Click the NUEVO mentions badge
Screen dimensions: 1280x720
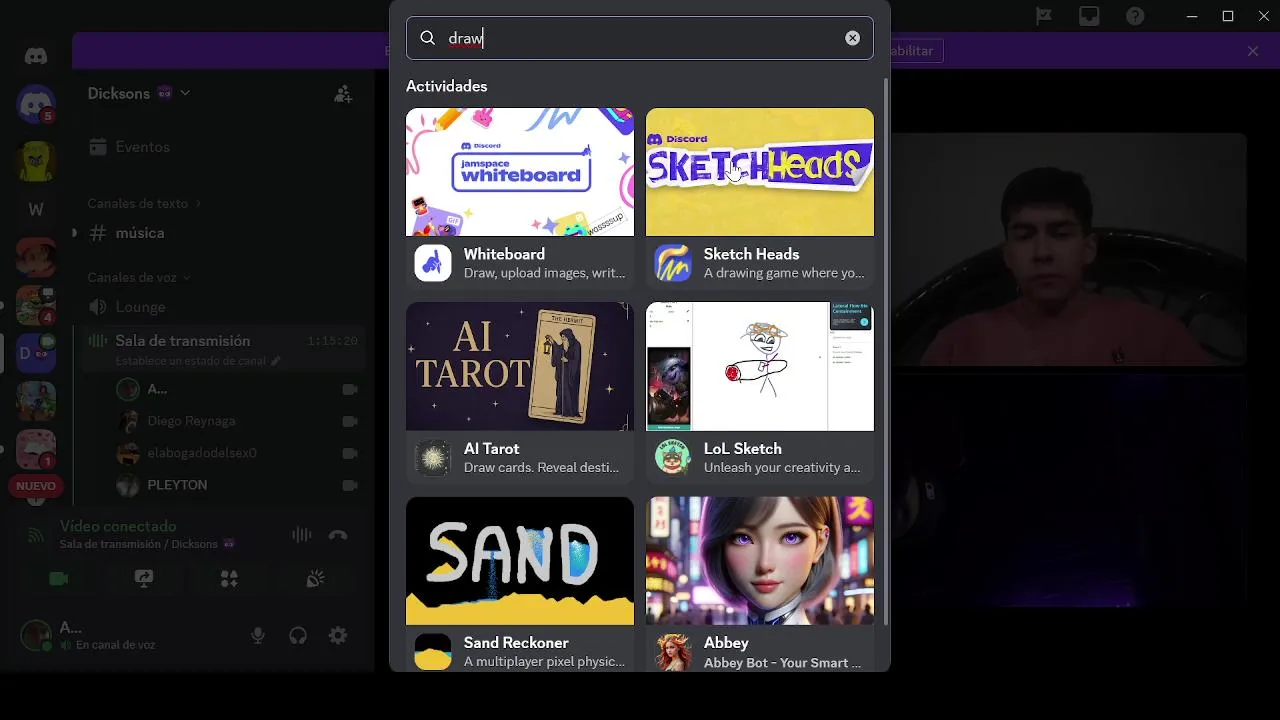[36, 486]
